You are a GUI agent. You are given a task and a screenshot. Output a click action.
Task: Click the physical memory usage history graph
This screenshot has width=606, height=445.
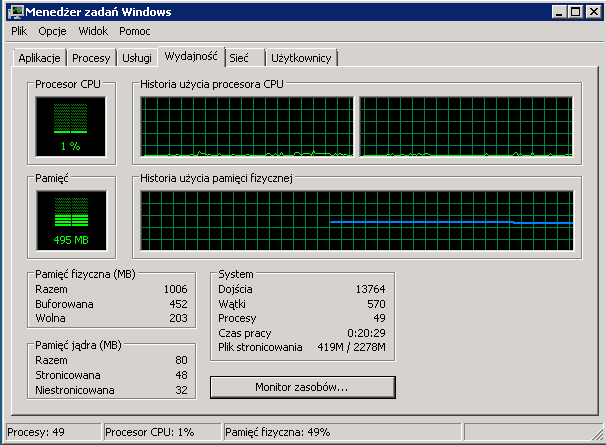pyautogui.click(x=357, y=221)
